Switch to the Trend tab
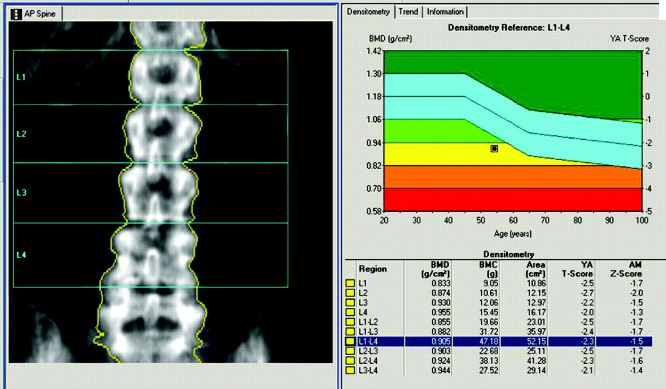 pyautogui.click(x=408, y=12)
